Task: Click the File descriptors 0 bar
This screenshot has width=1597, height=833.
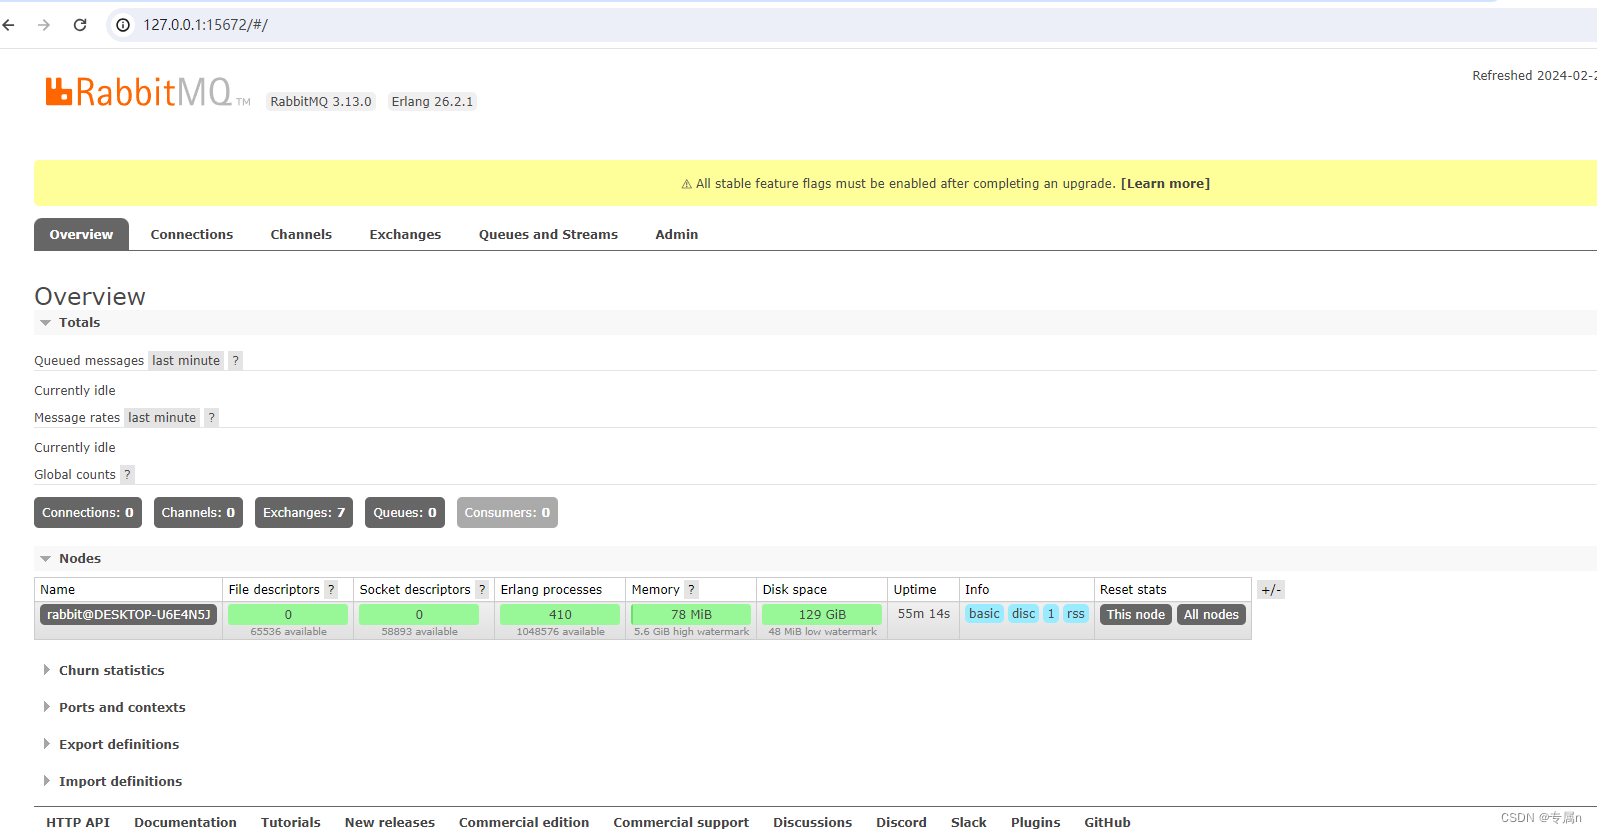Action: 288,615
